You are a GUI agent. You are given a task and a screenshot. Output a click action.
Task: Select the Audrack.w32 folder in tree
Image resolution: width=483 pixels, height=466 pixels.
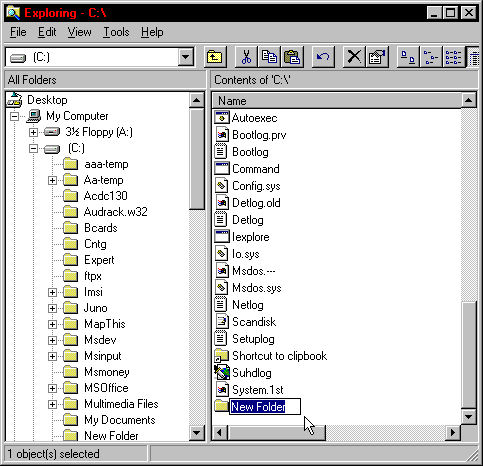(116, 212)
